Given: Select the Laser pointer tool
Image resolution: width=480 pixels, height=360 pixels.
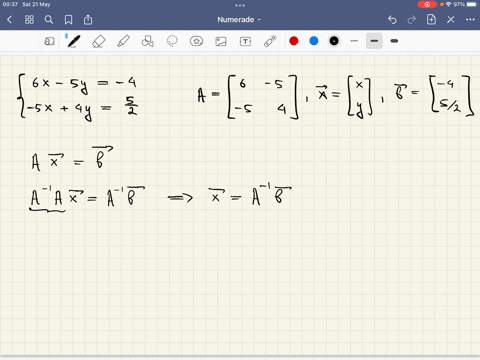Looking at the screenshot, I should (x=270, y=41).
